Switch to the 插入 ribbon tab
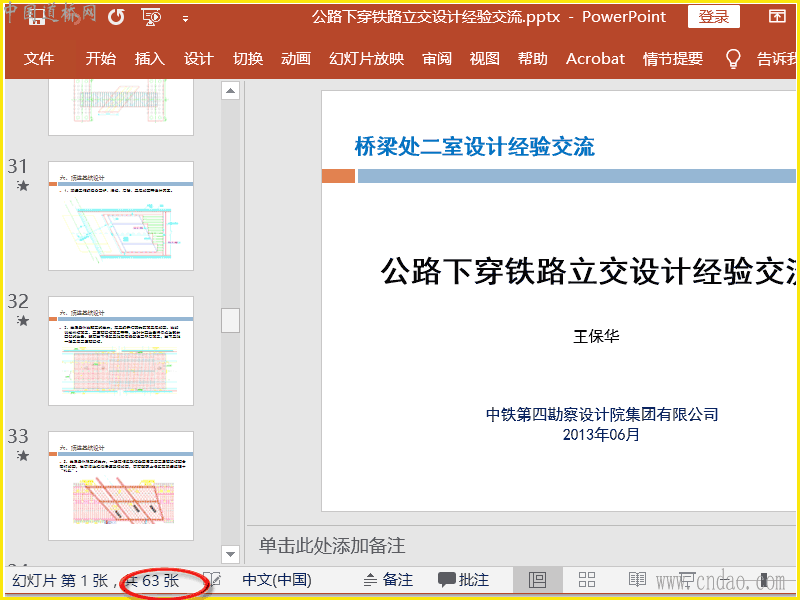 pyautogui.click(x=149, y=59)
